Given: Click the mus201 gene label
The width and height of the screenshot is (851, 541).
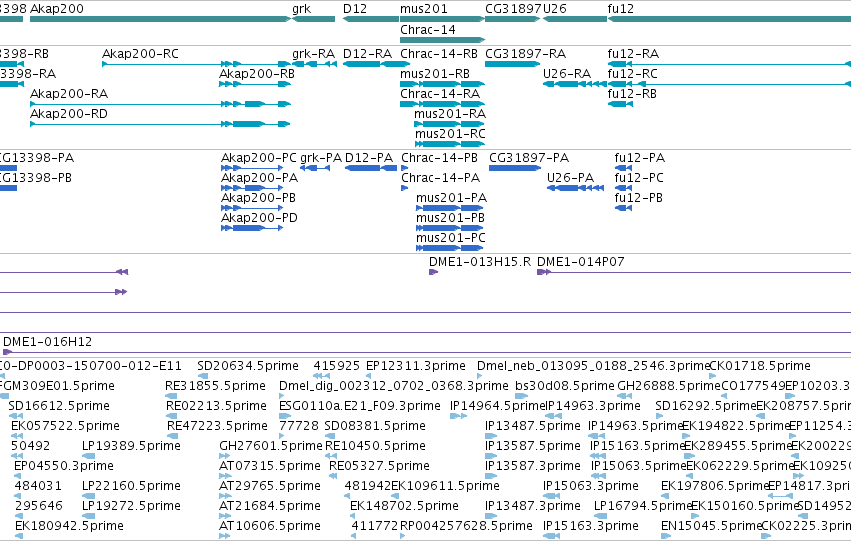Looking at the screenshot, I should coord(424,9).
